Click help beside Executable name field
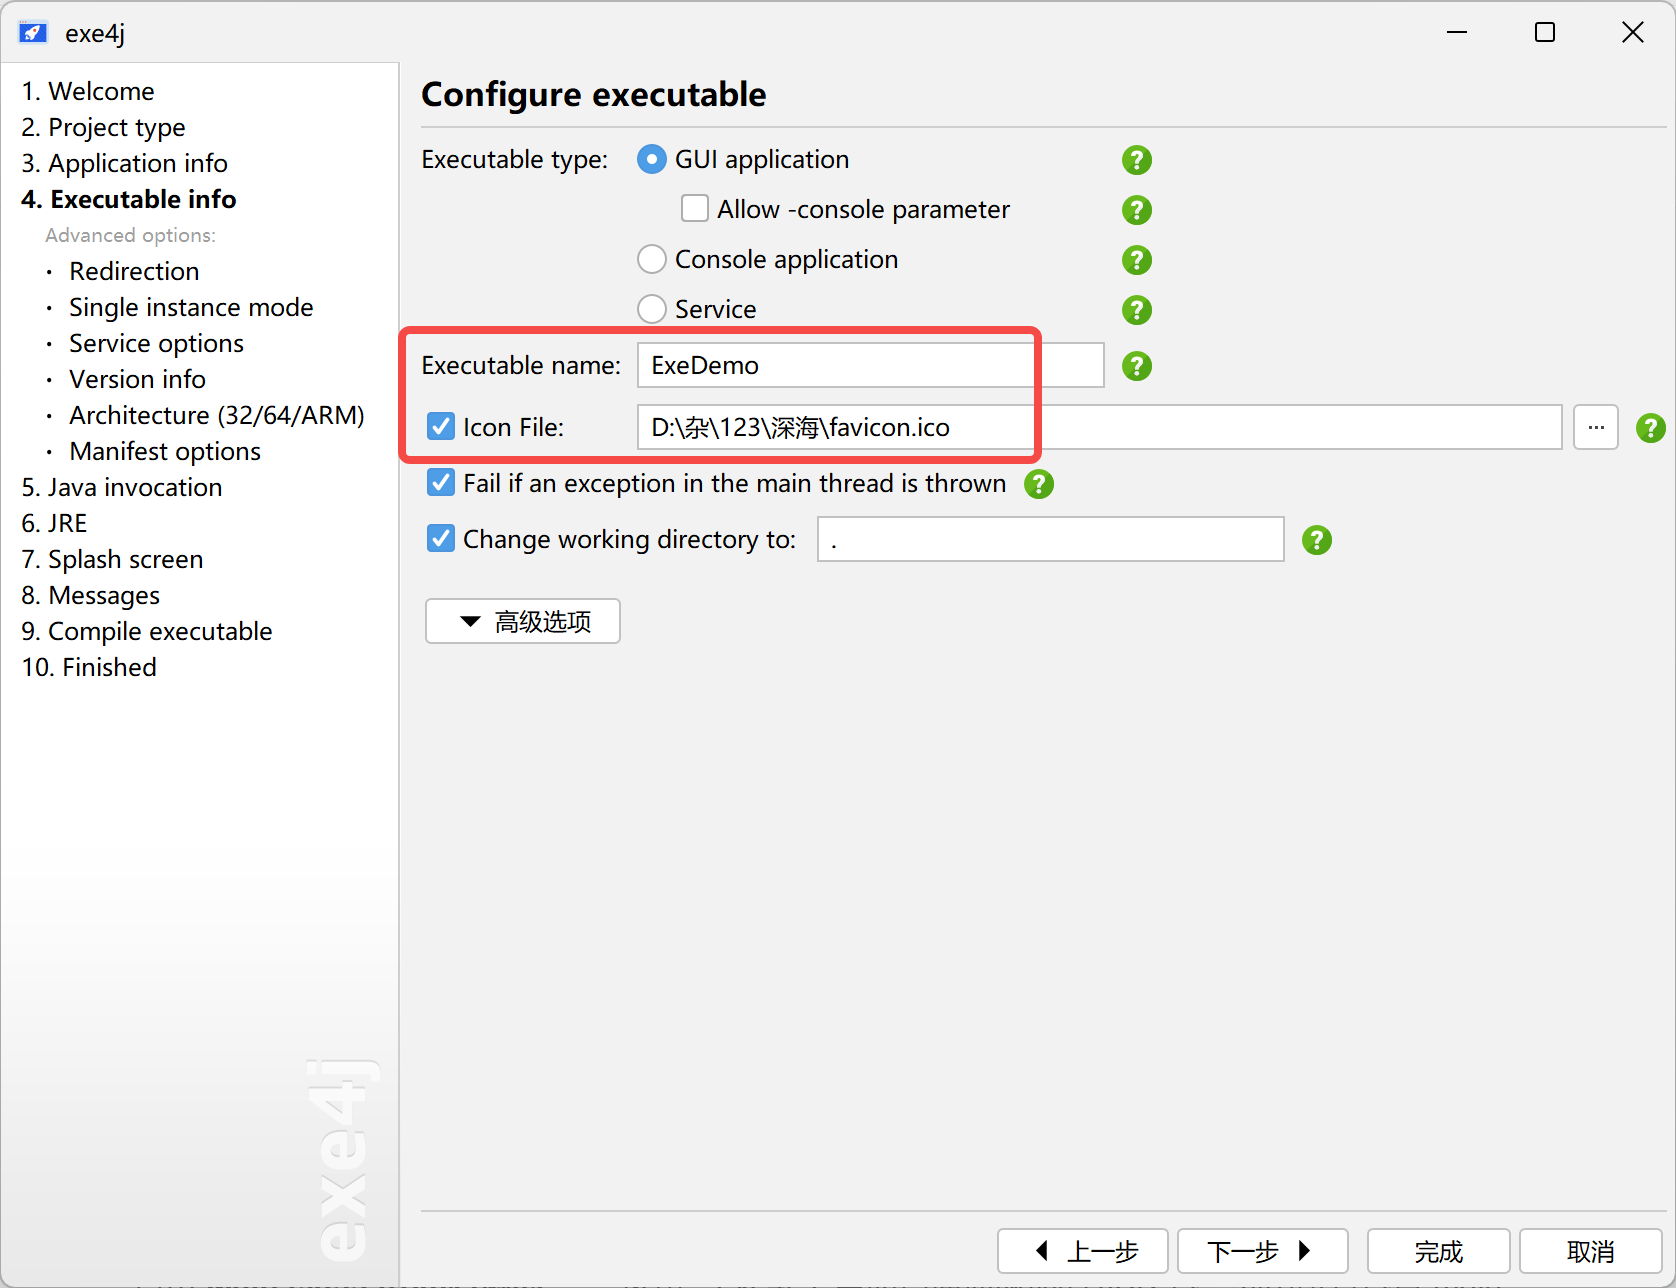 point(1136,366)
